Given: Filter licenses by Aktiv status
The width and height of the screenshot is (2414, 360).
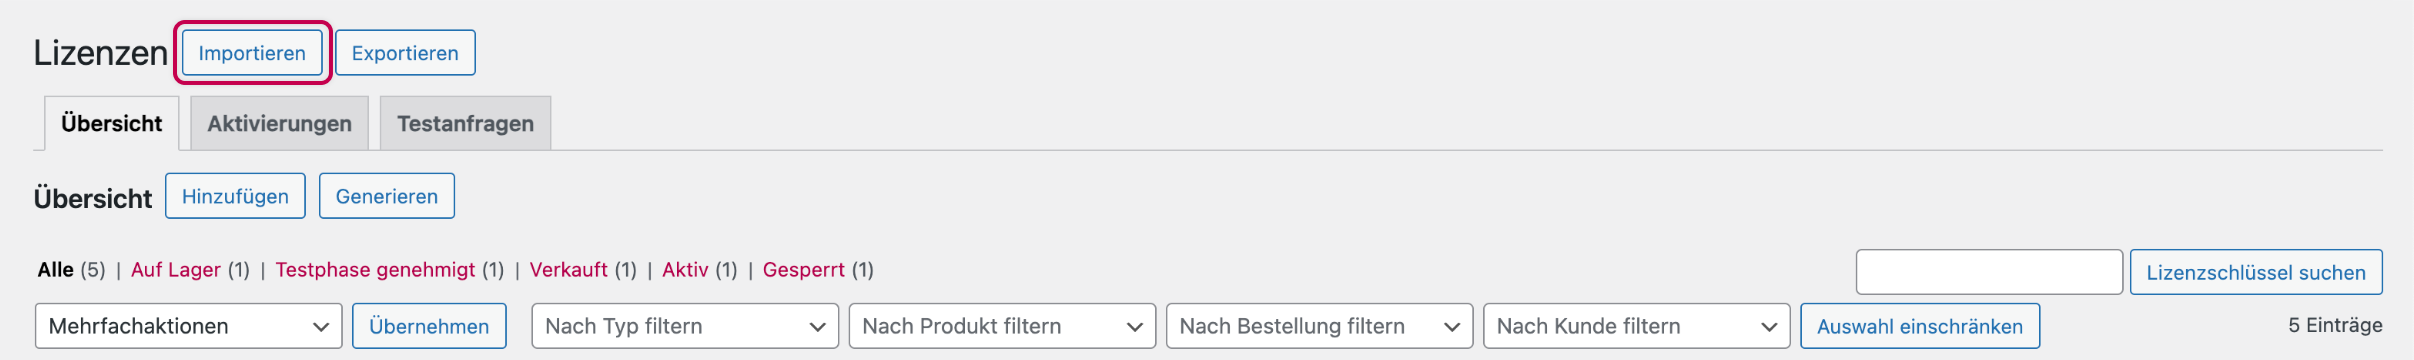Looking at the screenshot, I should point(685,270).
